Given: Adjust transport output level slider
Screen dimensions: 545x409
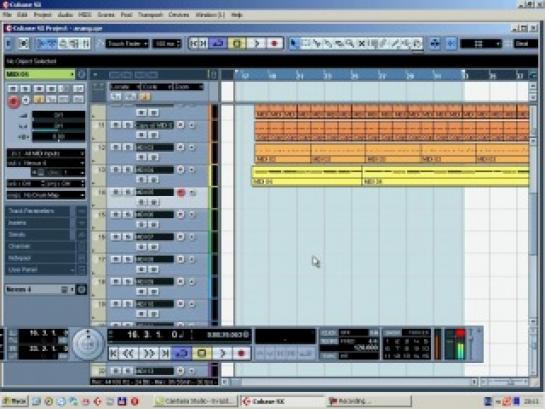Looking at the screenshot, I should 471,345.
